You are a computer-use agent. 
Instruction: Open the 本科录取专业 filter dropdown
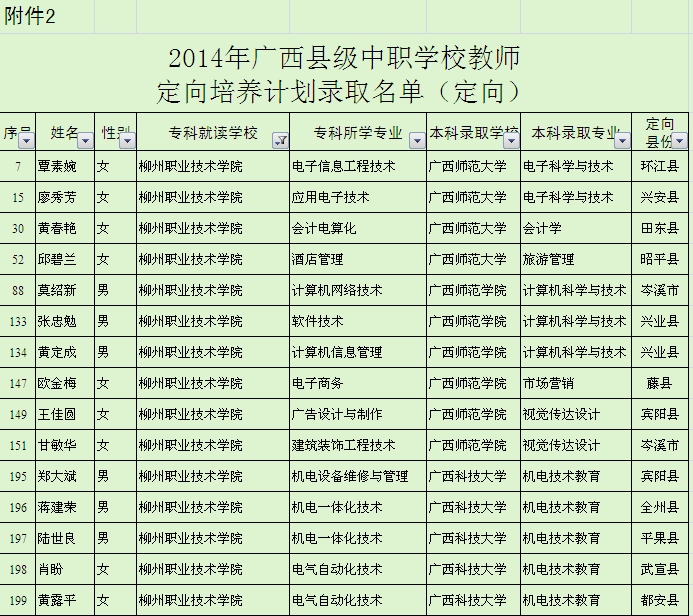[622, 140]
